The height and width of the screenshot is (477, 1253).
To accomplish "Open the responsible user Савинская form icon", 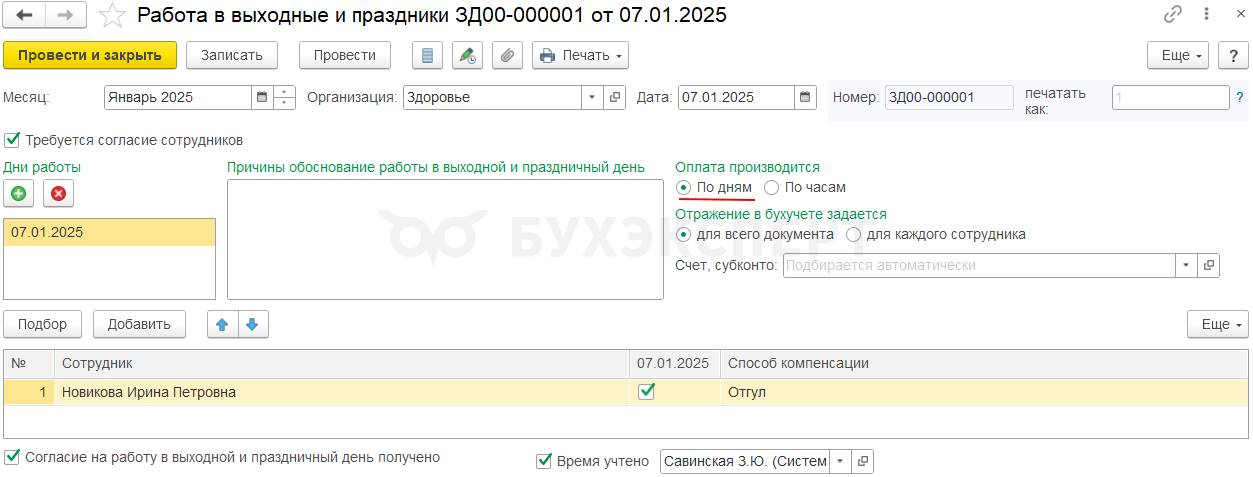I will click(x=861, y=461).
